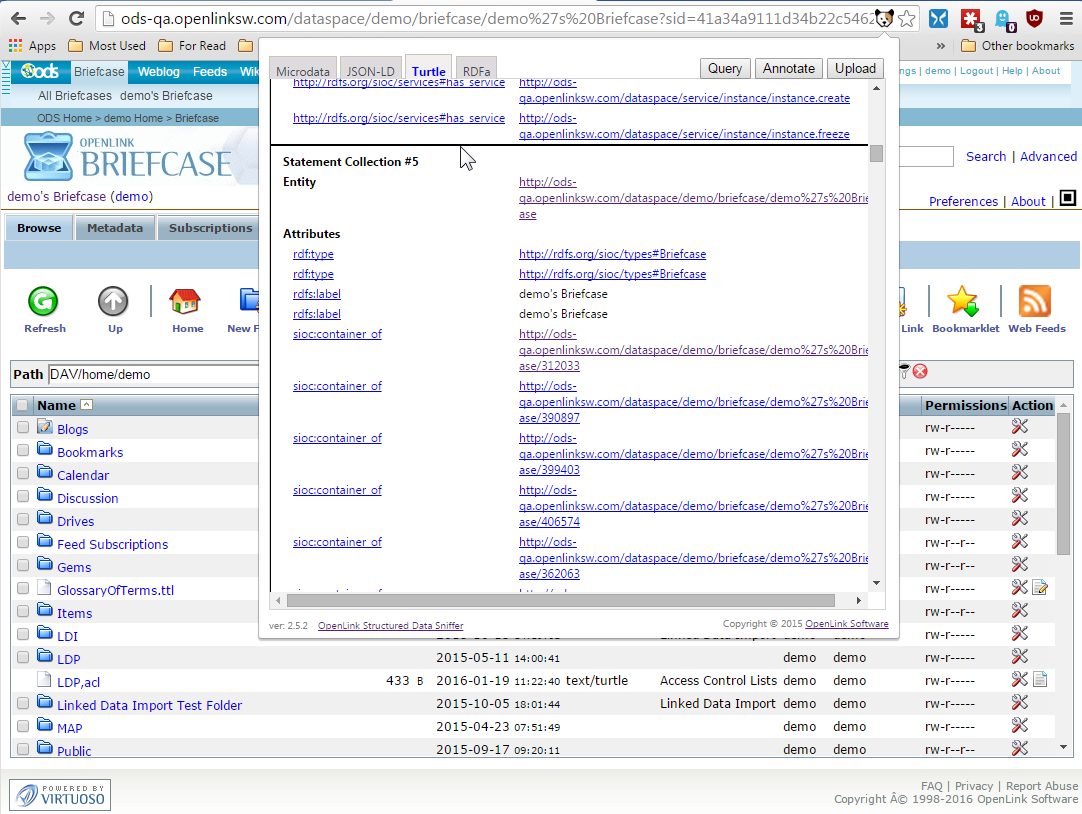Screen dimensions: 1082x814
Task: Toggle the Name column sort arrow
Action: [86, 405]
